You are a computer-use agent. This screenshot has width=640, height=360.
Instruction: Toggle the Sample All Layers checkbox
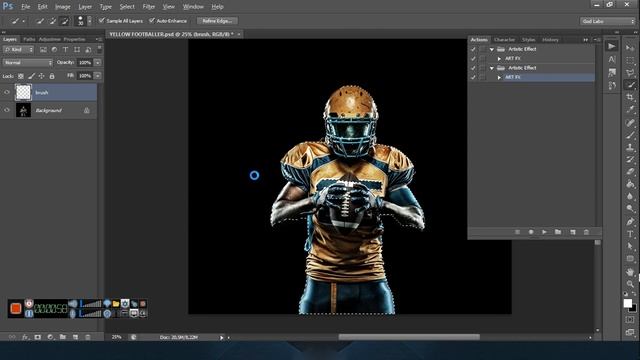point(102,20)
